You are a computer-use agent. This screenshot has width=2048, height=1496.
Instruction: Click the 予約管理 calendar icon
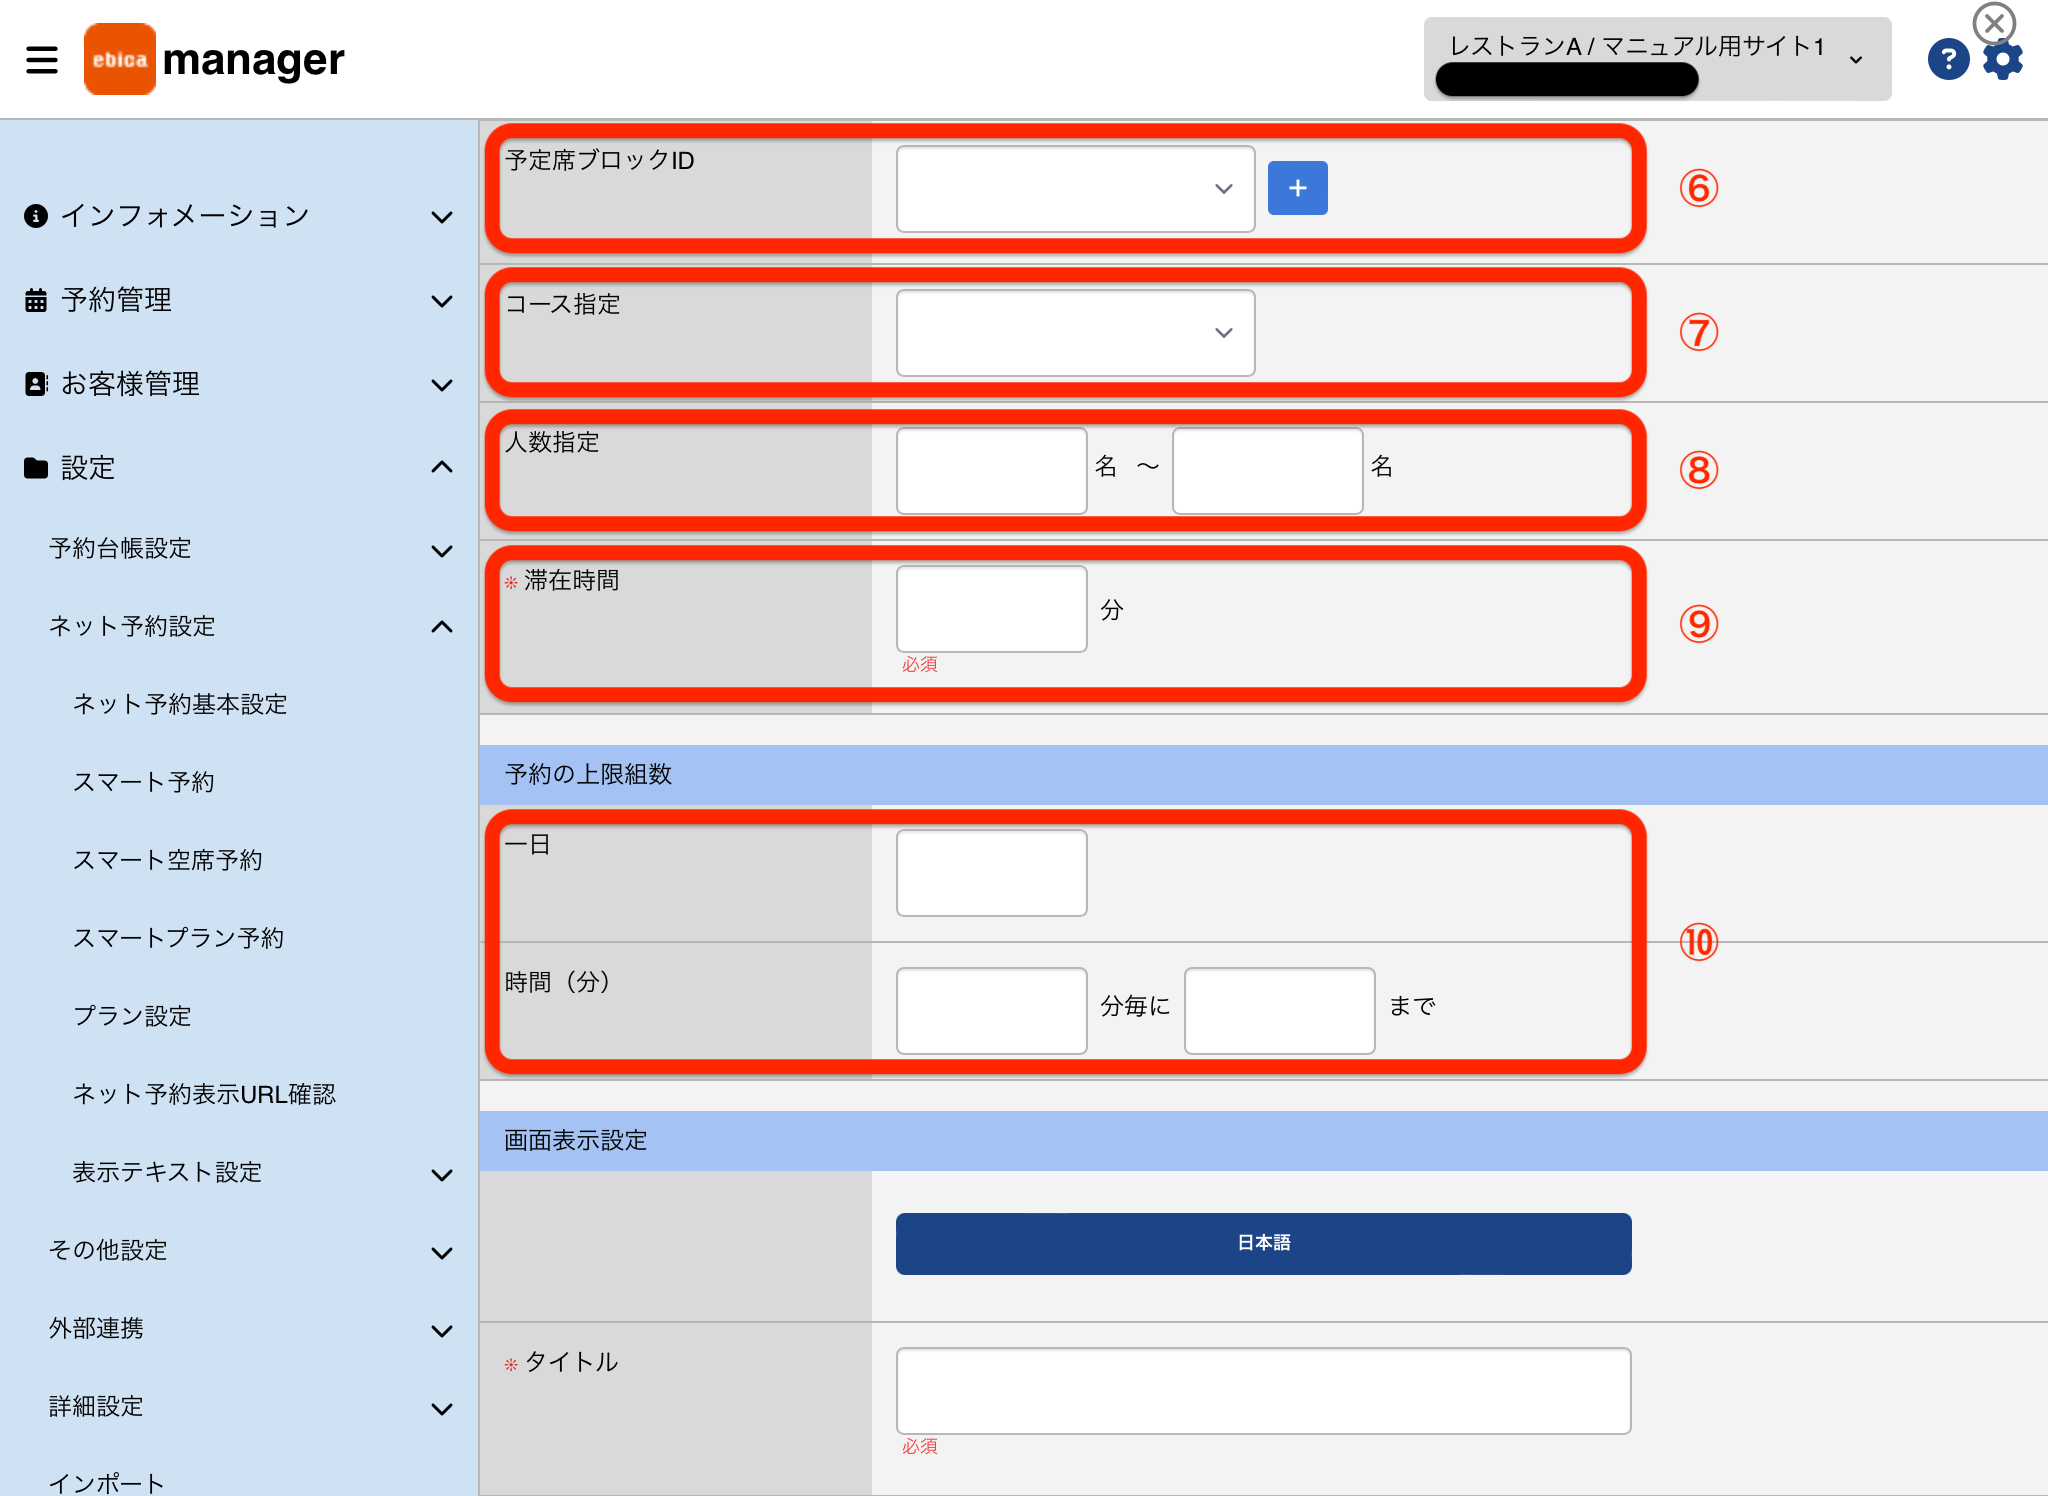point(36,300)
